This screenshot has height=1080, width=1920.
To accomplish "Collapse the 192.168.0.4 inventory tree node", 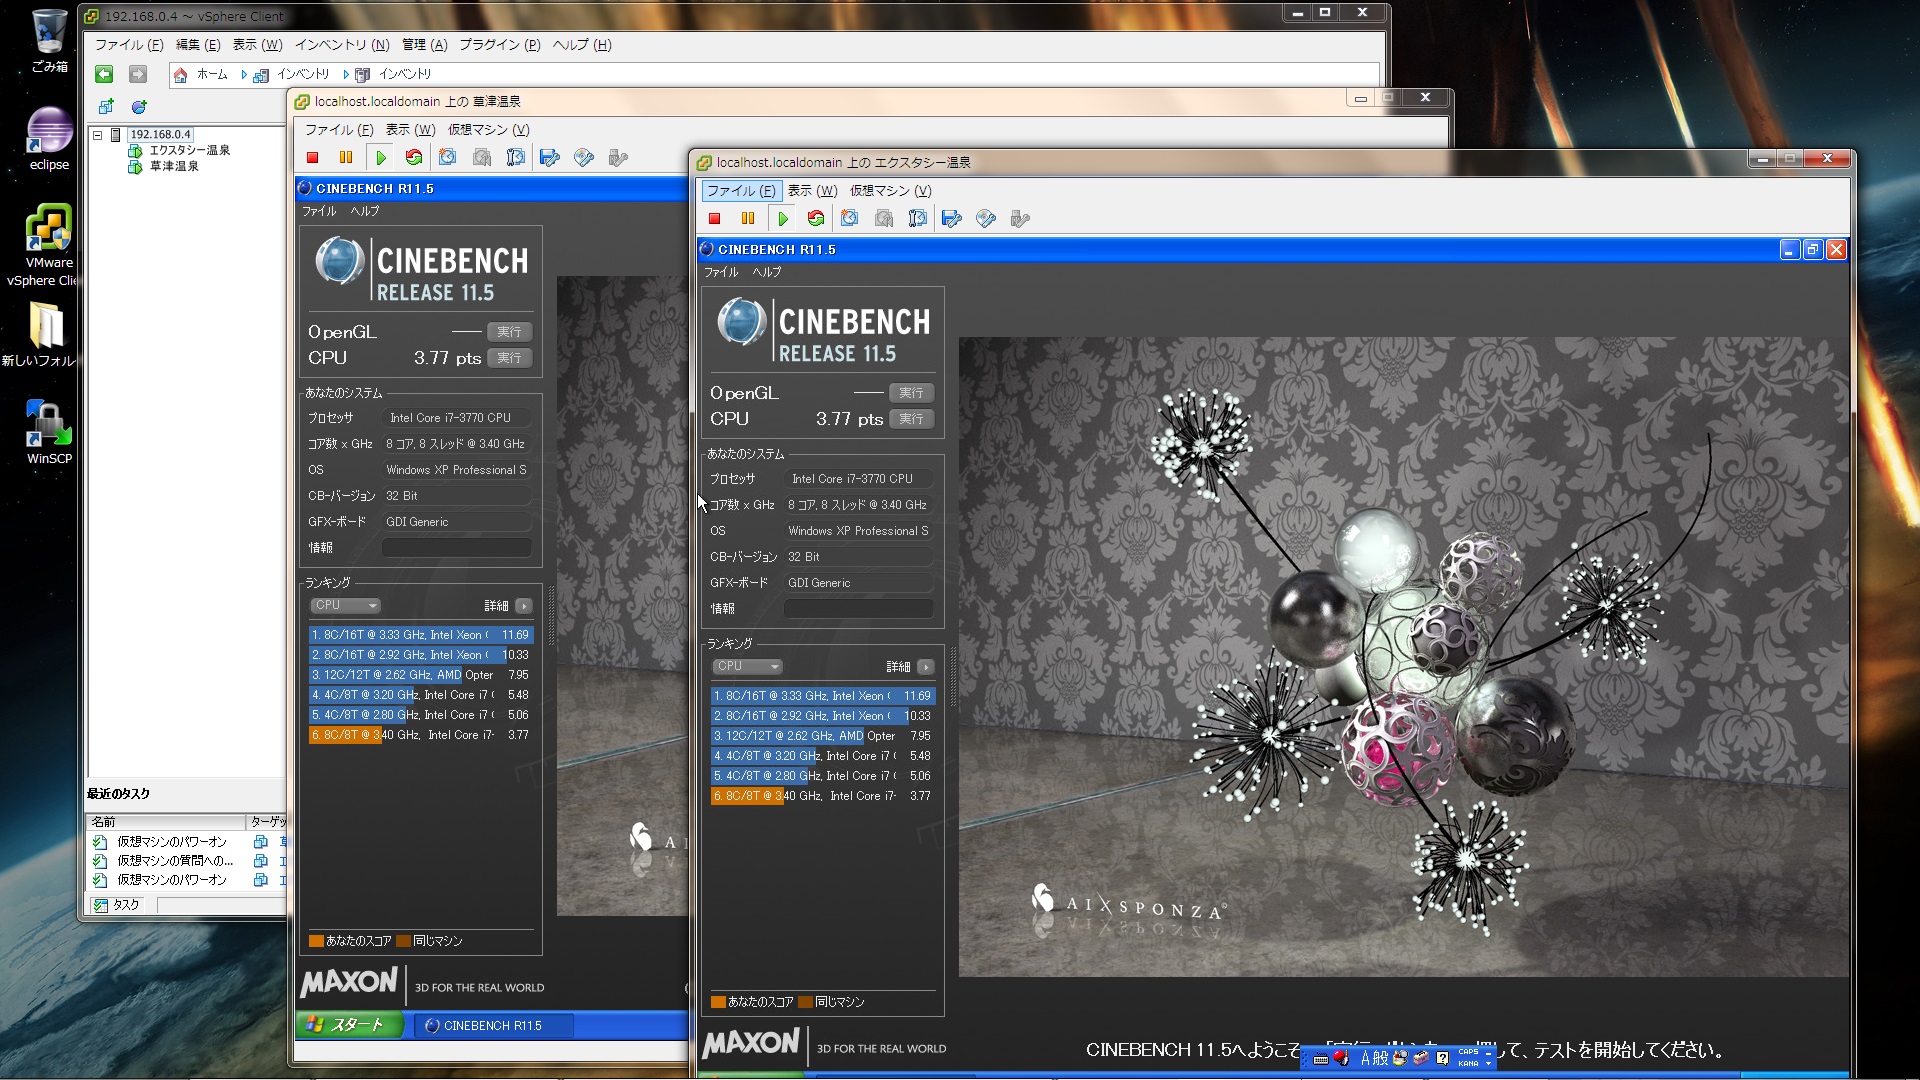I will (98, 134).
